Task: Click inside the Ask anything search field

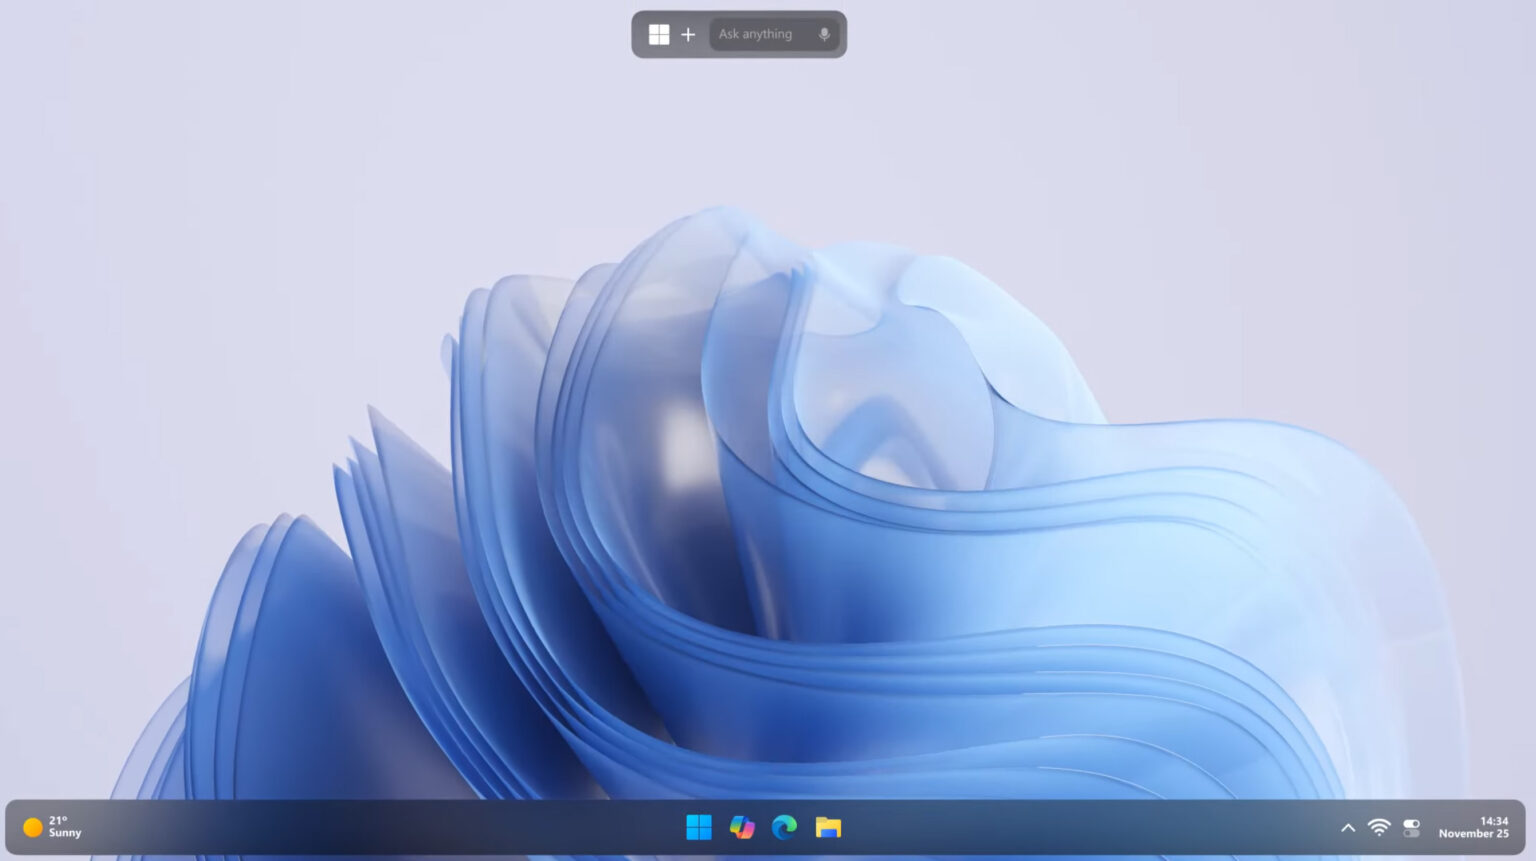Action: [760, 34]
